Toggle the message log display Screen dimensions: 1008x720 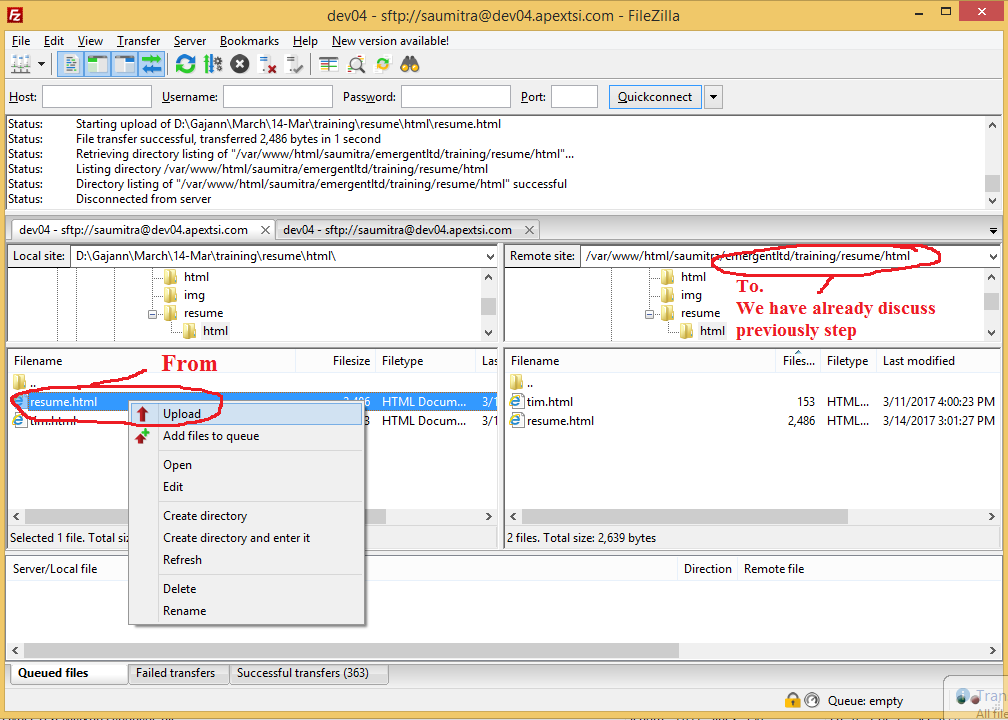71,64
